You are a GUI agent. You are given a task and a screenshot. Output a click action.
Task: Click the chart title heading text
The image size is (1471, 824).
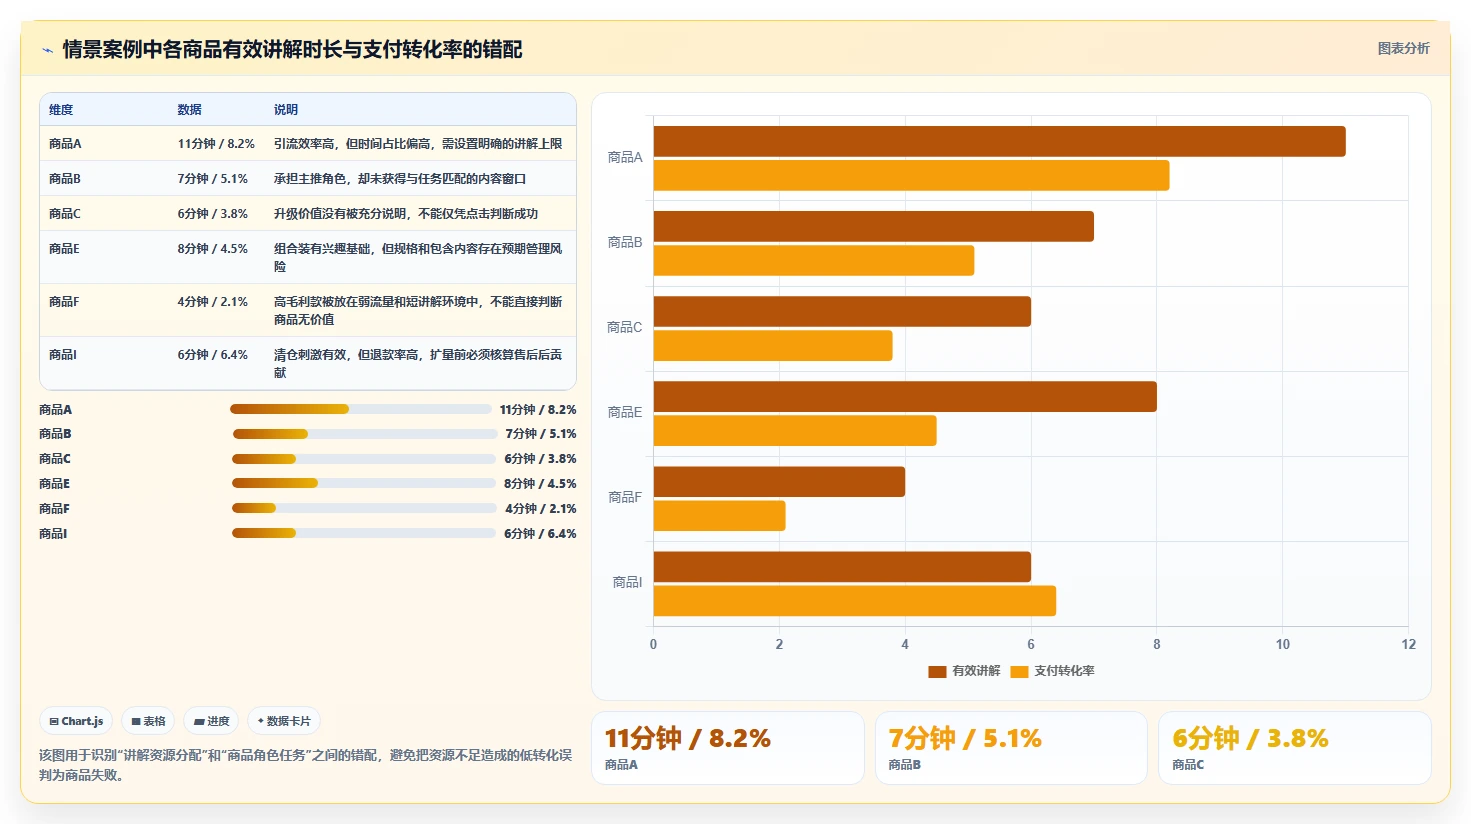[292, 50]
